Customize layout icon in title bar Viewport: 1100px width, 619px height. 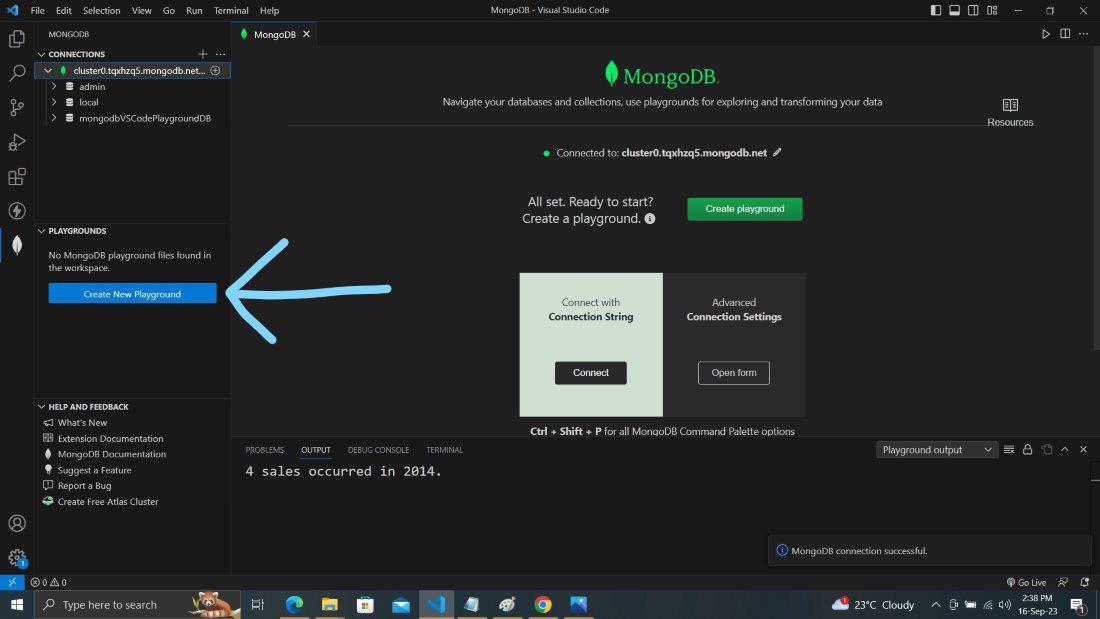click(992, 11)
